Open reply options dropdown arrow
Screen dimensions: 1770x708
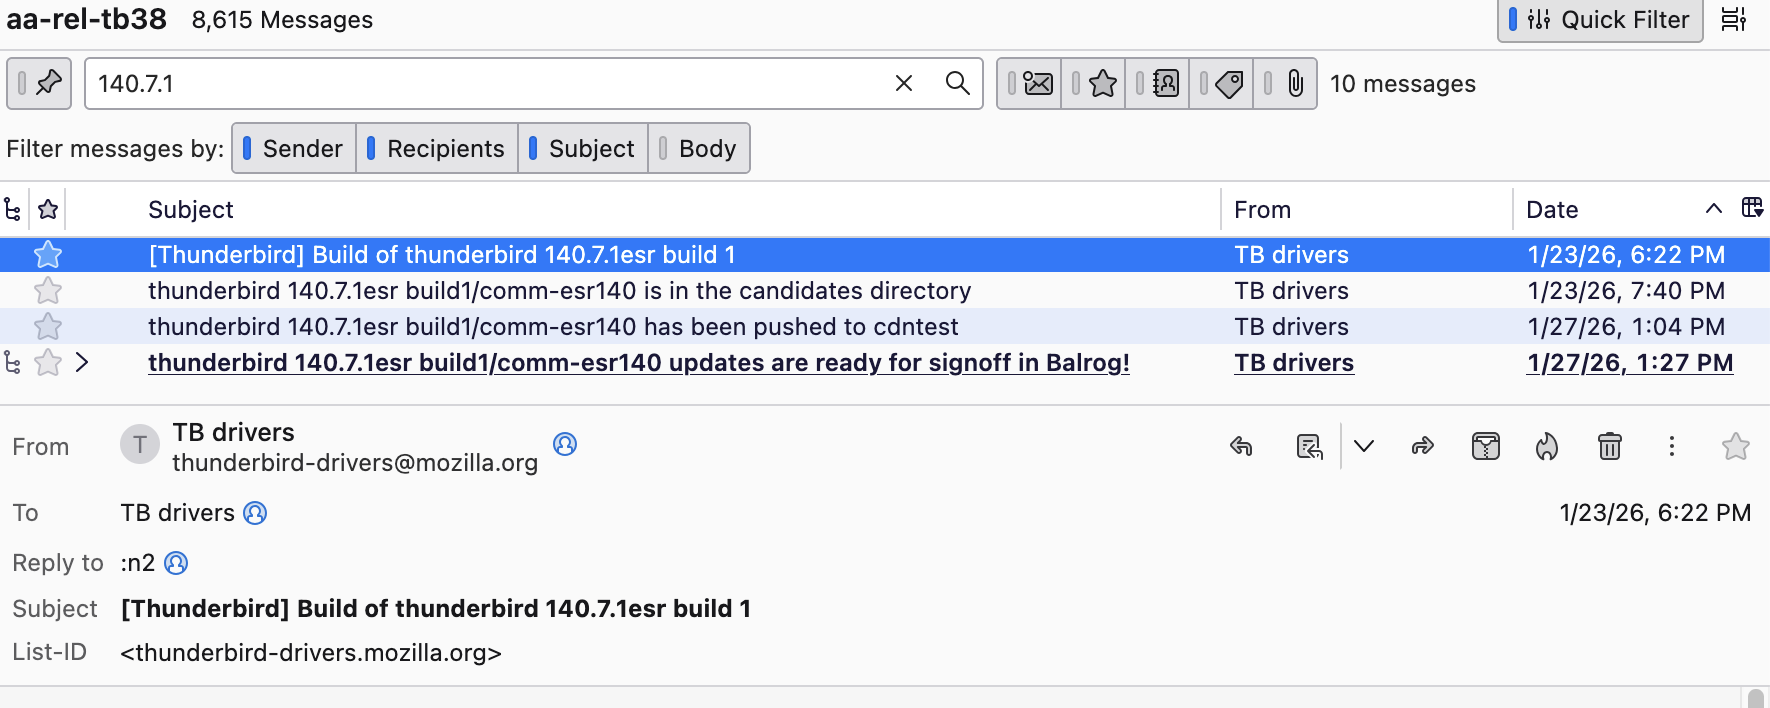pyautogui.click(x=1364, y=446)
